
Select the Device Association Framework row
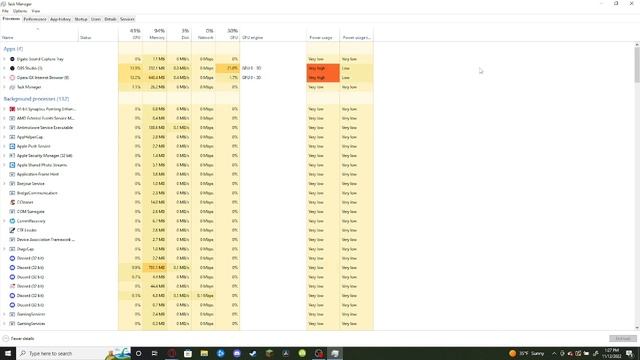point(187,240)
